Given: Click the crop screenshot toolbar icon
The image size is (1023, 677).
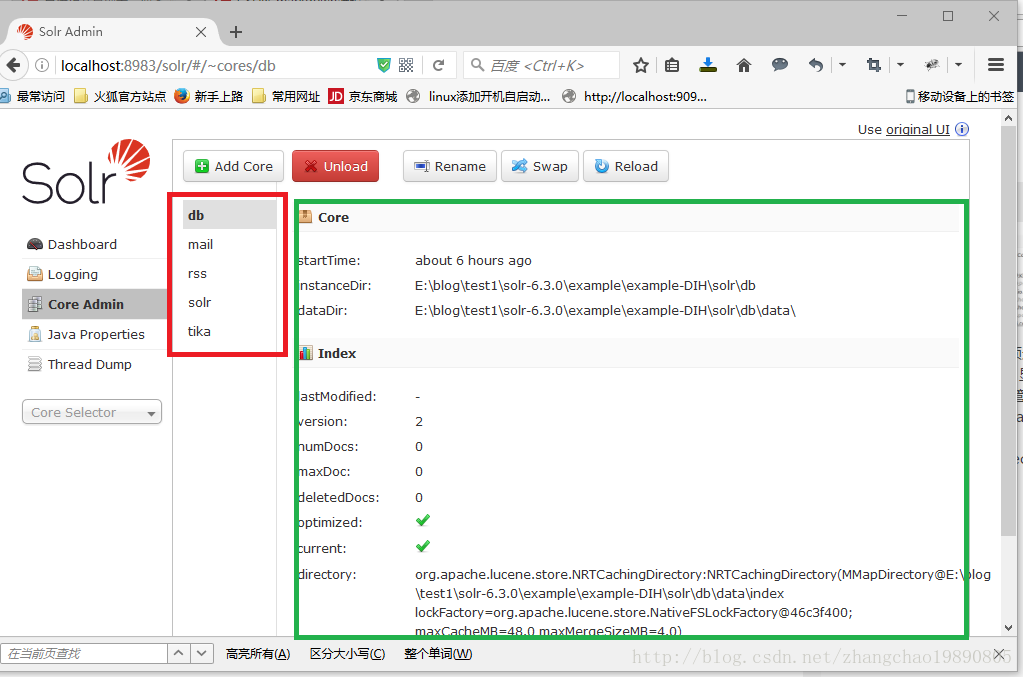Looking at the screenshot, I should pyautogui.click(x=874, y=65).
